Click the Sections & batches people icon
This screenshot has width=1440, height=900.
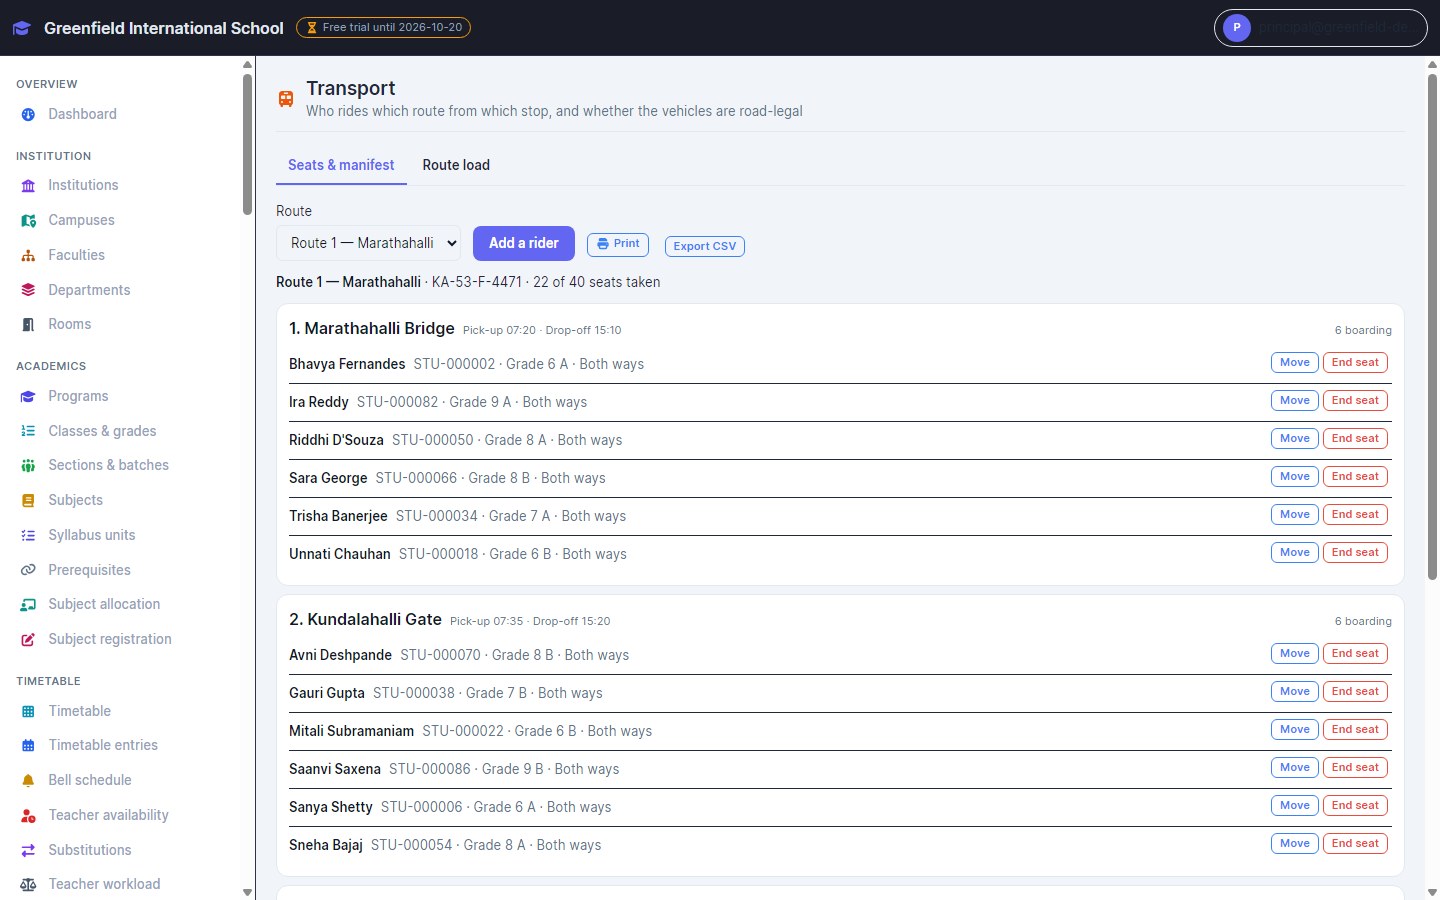coord(28,466)
